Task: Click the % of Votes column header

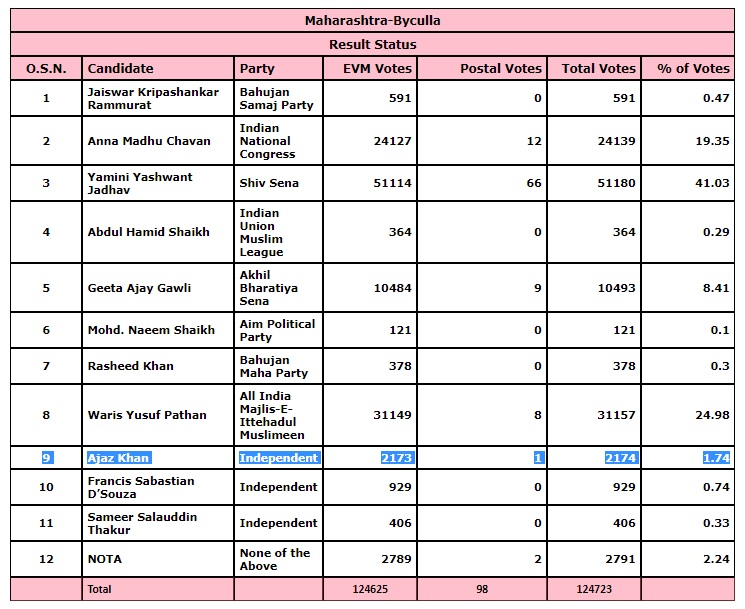Action: click(693, 69)
